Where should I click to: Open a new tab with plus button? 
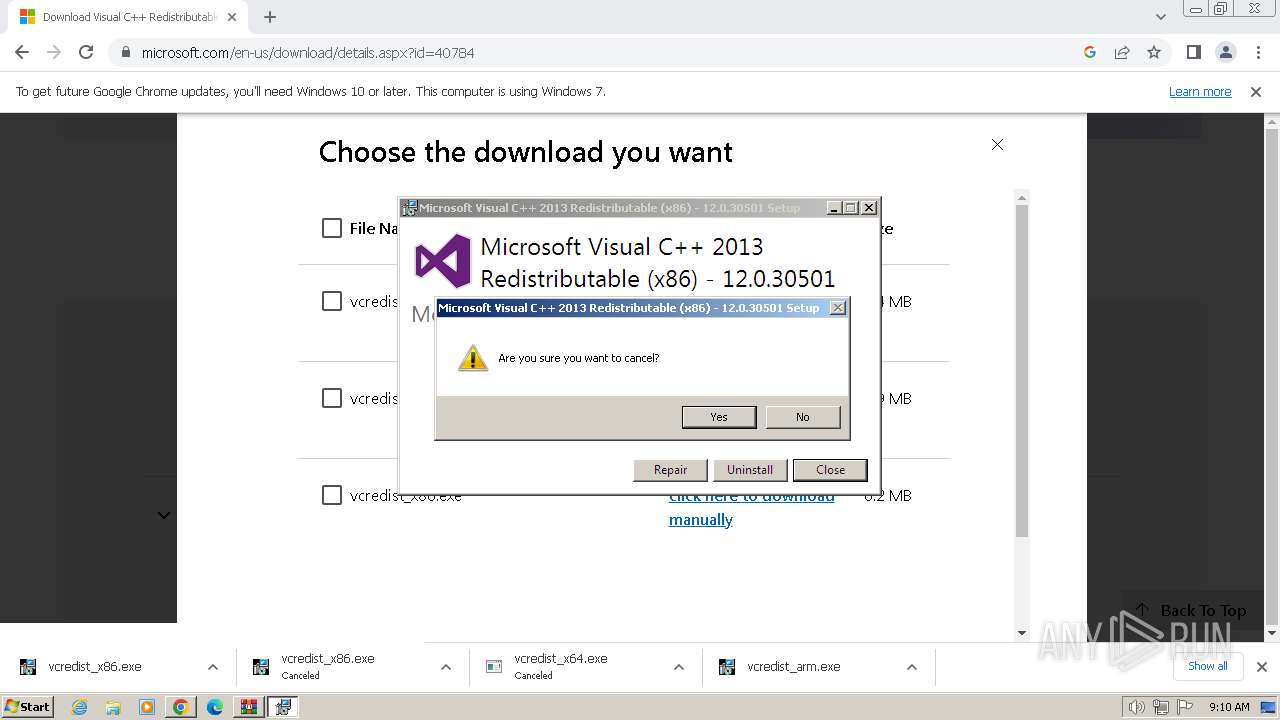pyautogui.click(x=270, y=17)
